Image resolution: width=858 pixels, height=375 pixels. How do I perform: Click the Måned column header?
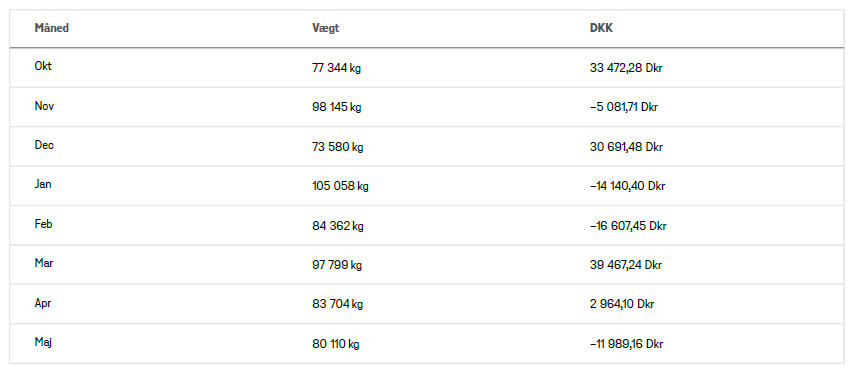click(x=52, y=28)
